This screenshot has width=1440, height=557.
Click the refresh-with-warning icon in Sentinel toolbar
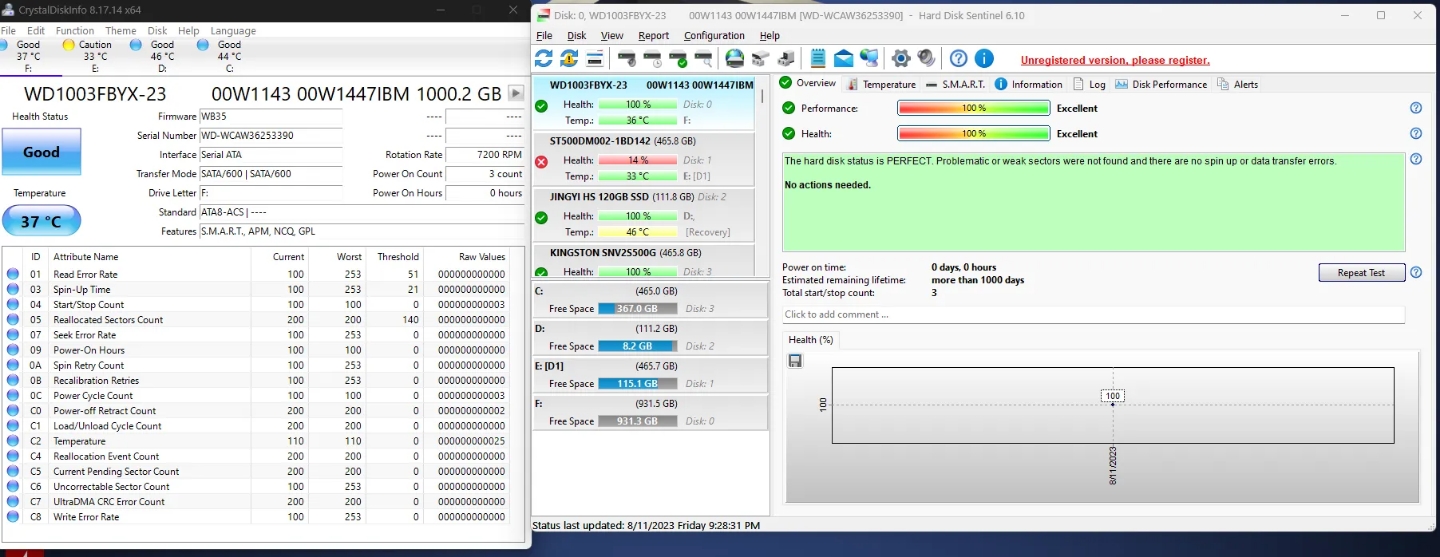tap(569, 58)
